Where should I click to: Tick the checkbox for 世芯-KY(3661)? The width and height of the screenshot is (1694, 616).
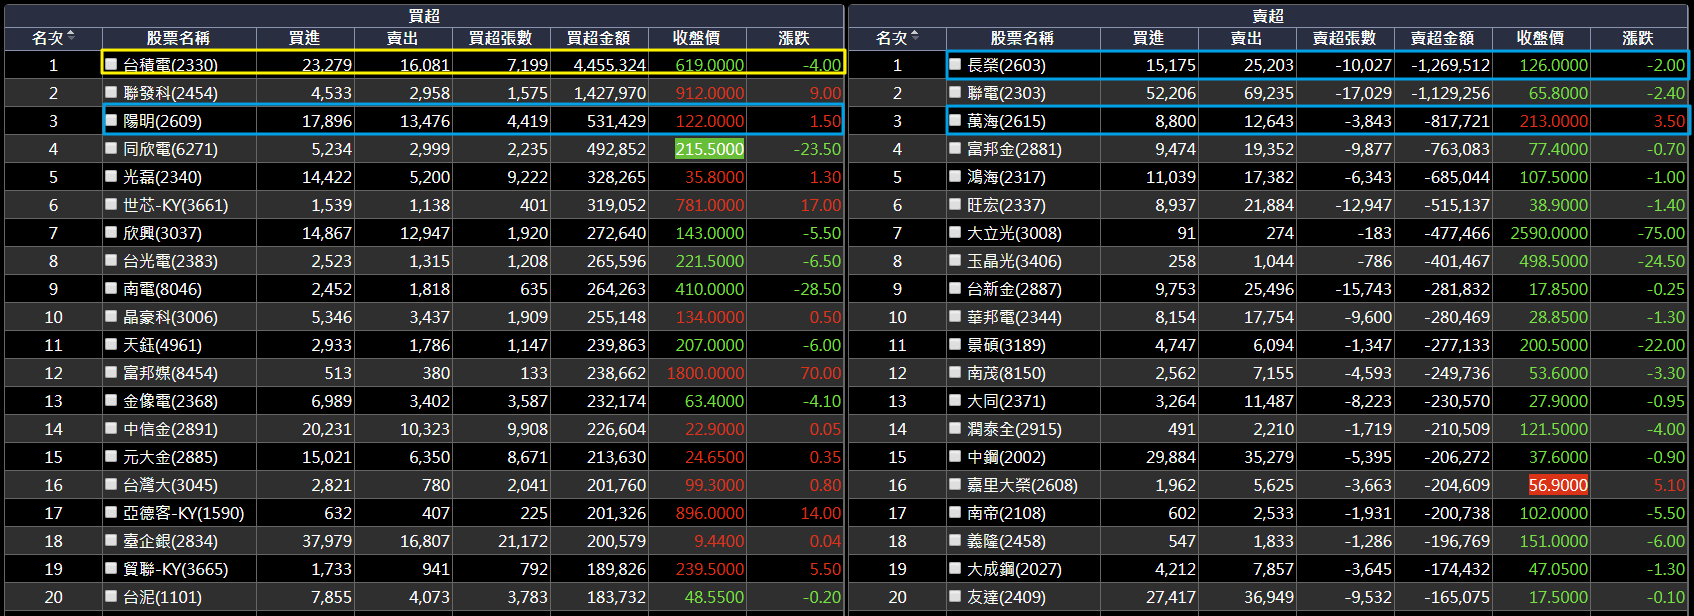[x=112, y=204]
